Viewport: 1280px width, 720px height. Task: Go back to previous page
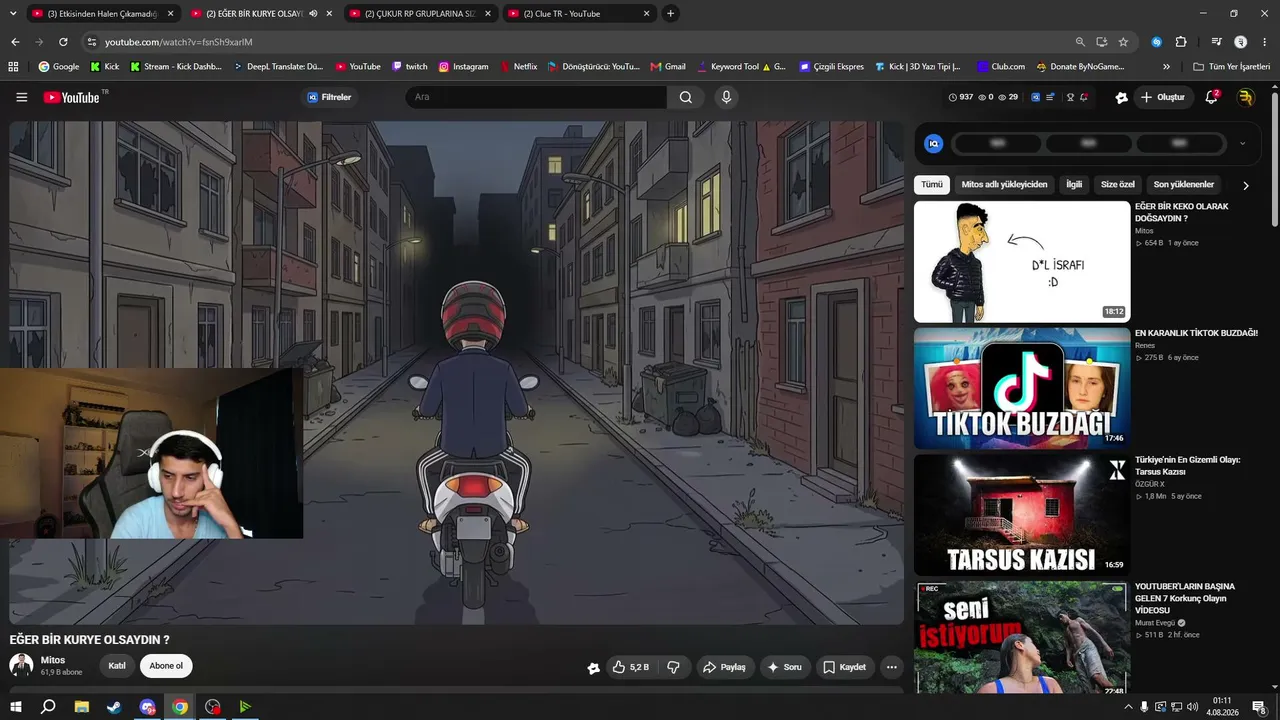pos(15,42)
